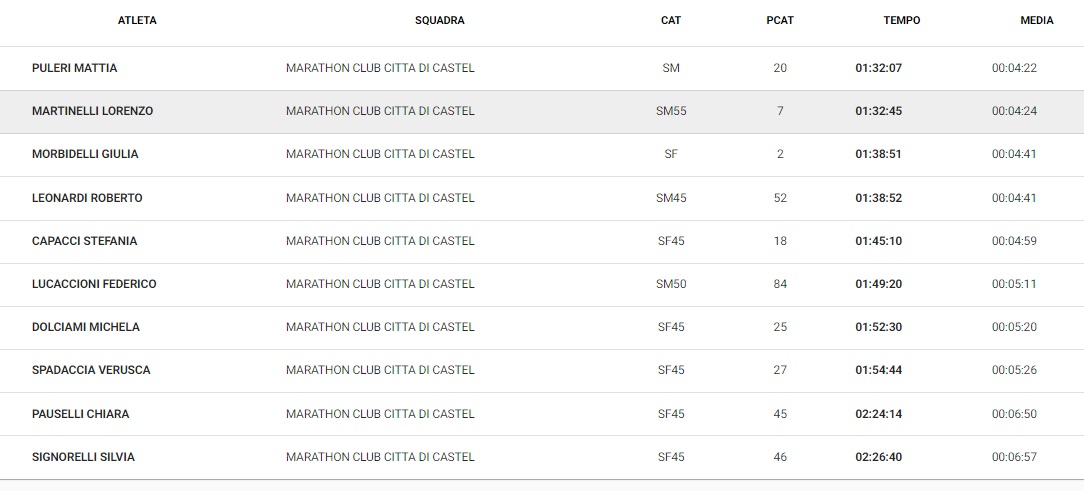Click team name in Puleri Mattia row
This screenshot has height=491, width=1084.
point(380,68)
